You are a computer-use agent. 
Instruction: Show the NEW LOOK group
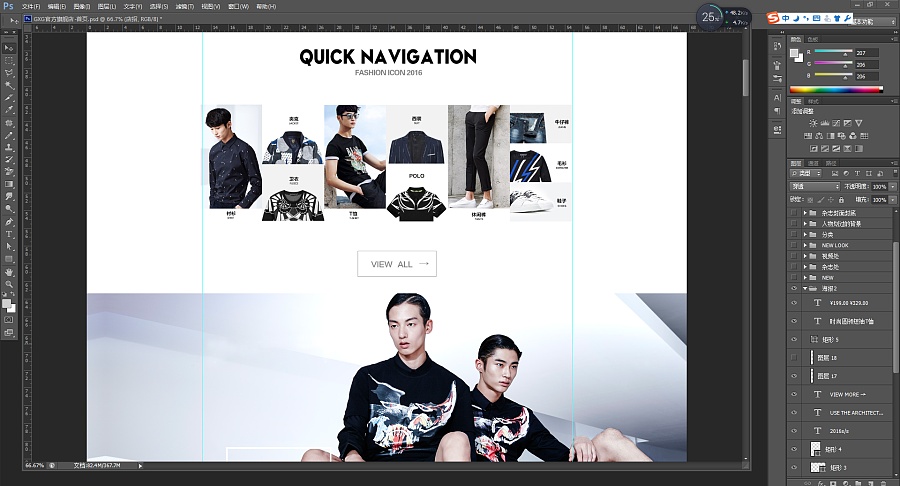pos(794,245)
